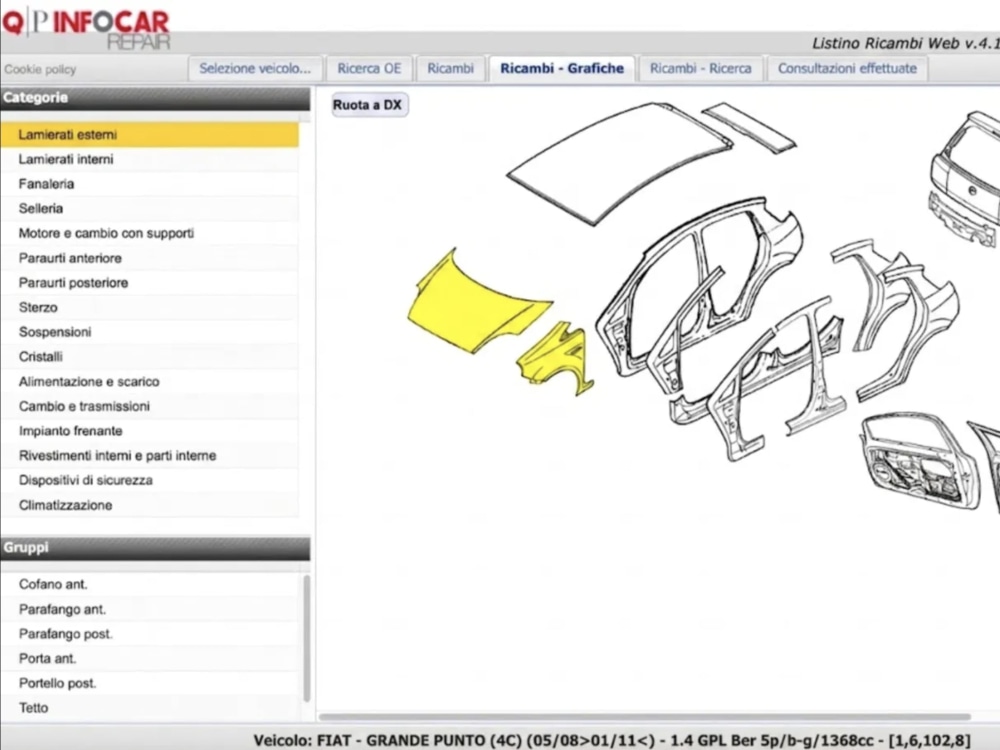Select the Lamierati interni category
The width and height of the screenshot is (1000, 750).
pos(149,159)
